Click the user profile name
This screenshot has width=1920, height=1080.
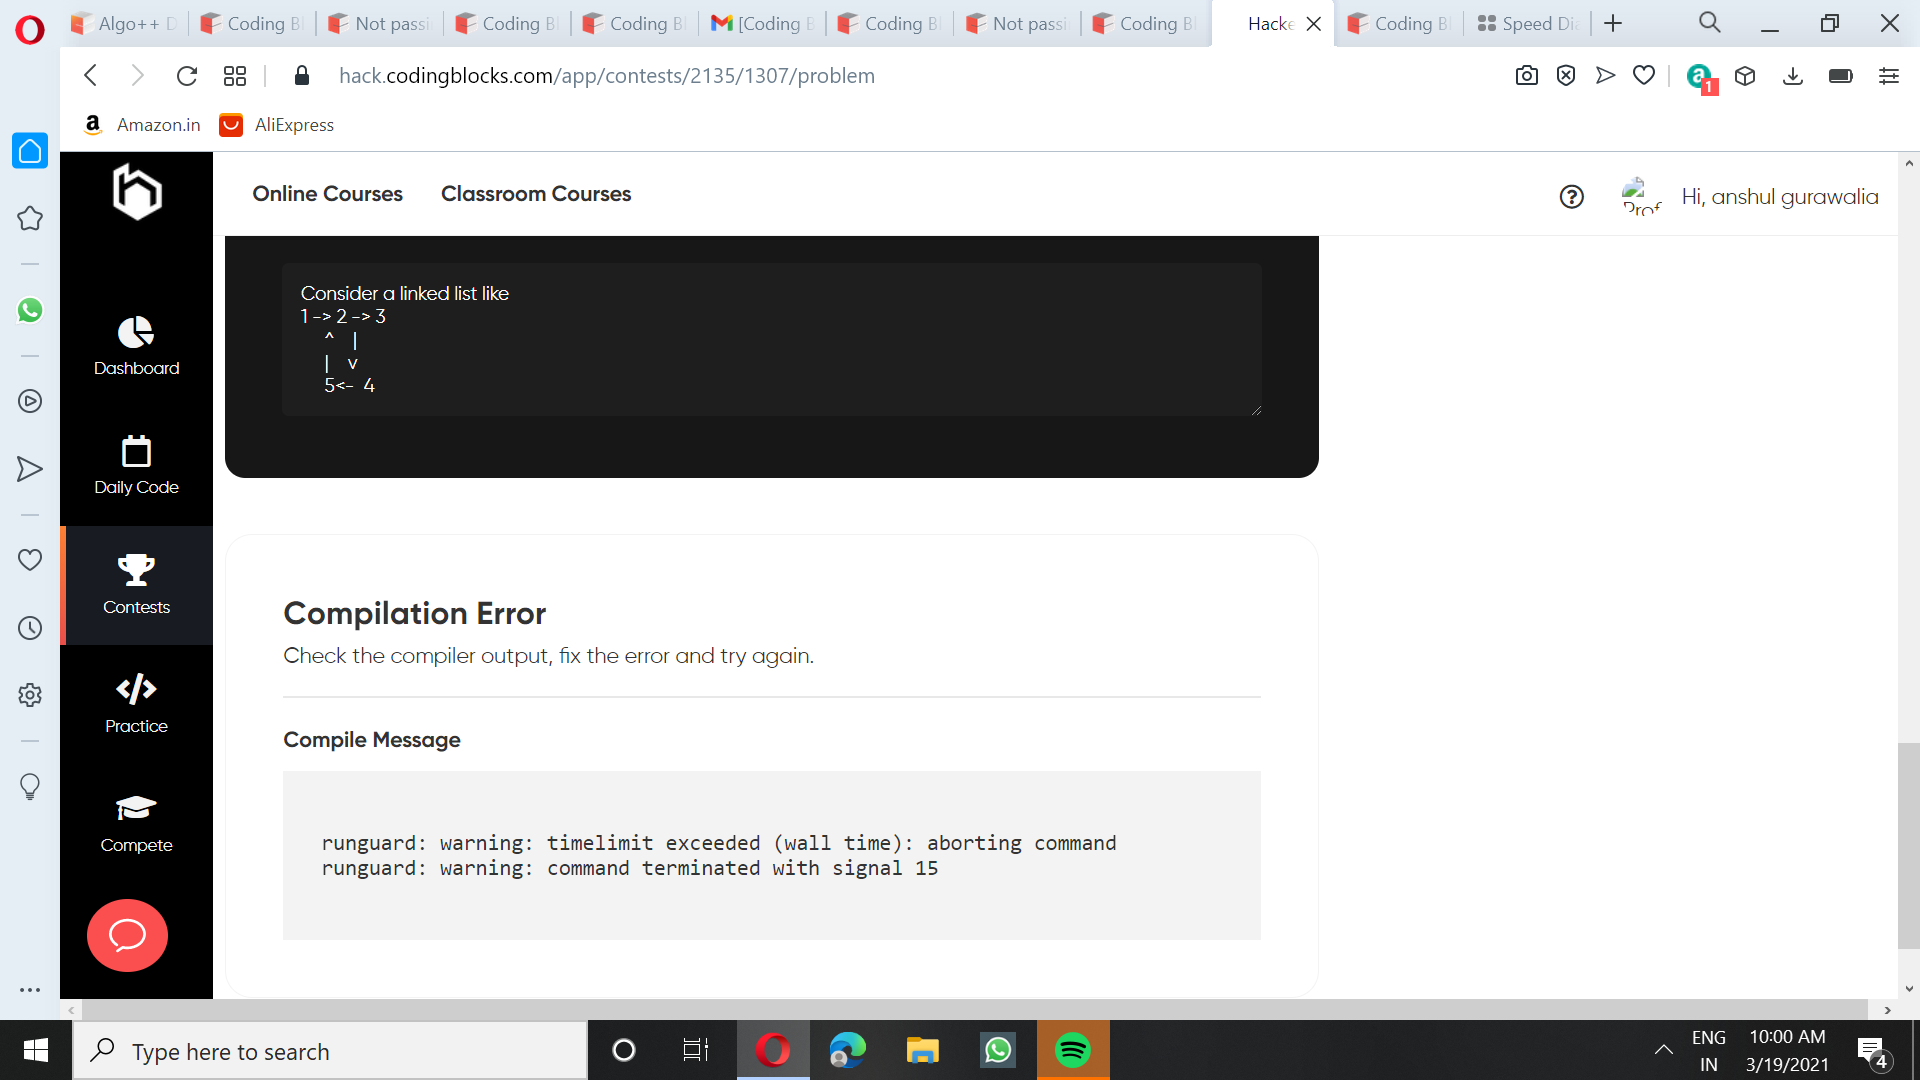(x=1779, y=197)
